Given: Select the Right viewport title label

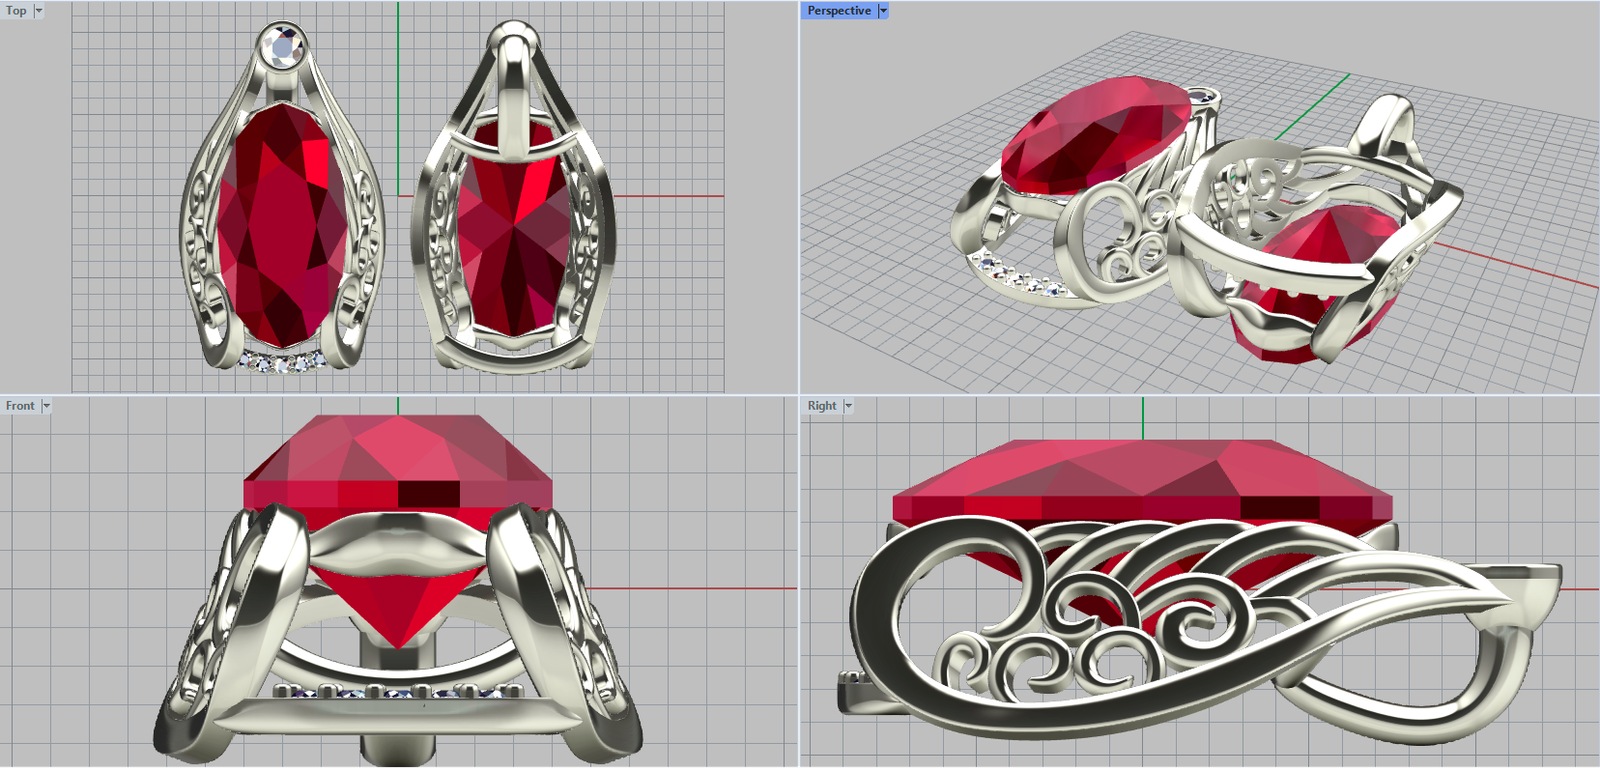Looking at the screenshot, I should 822,406.
